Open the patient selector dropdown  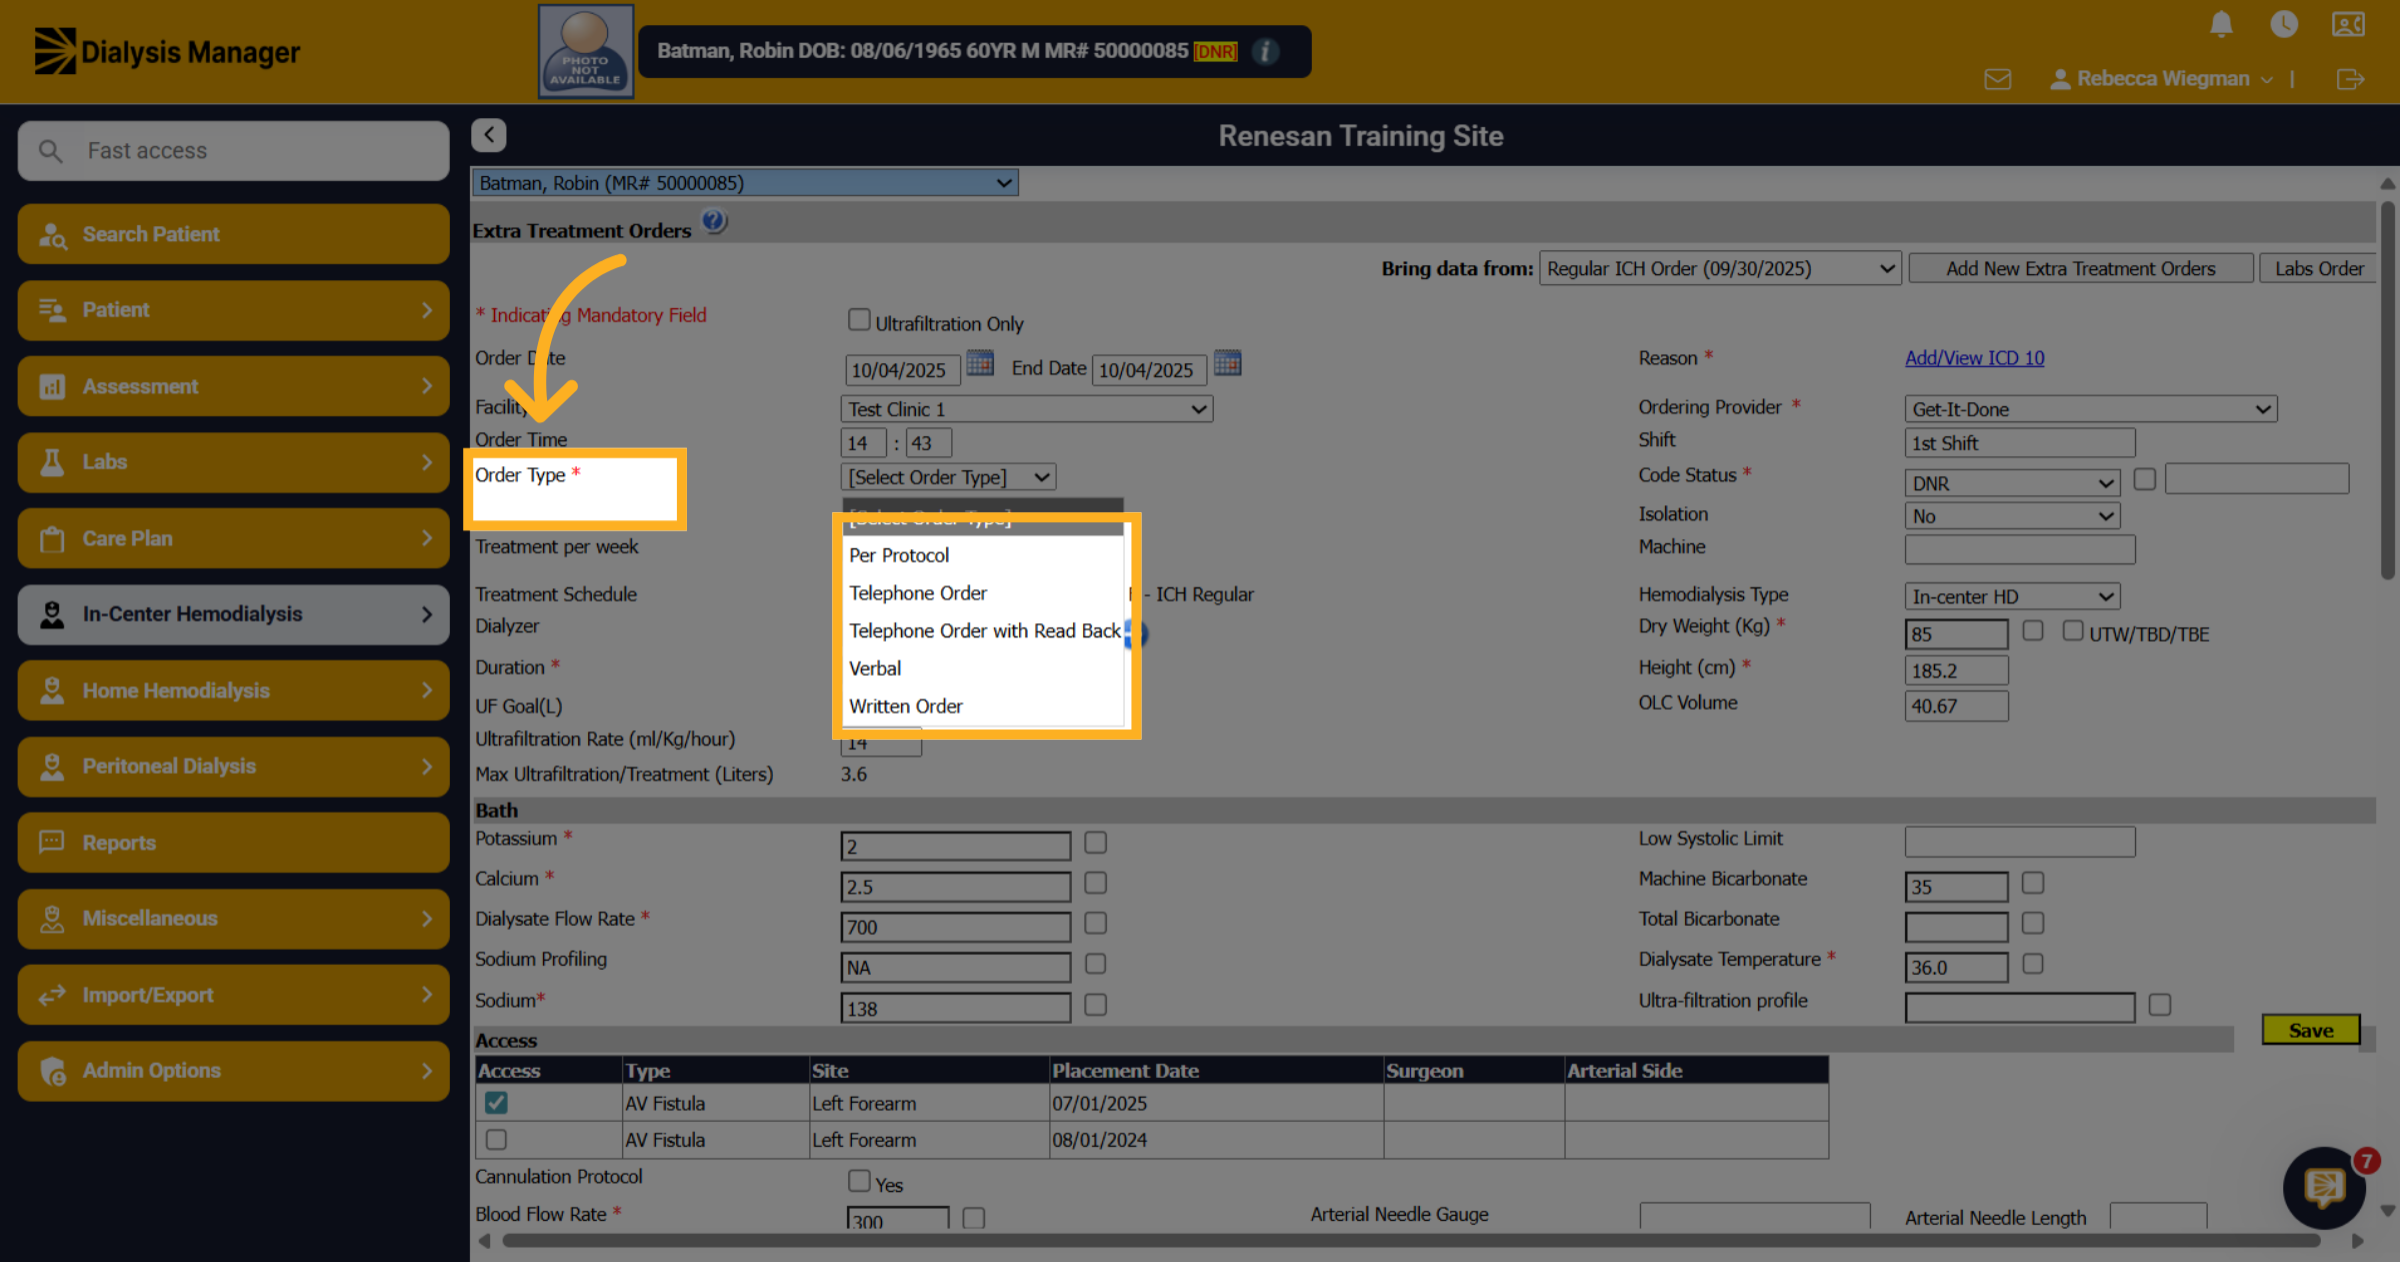(745, 183)
